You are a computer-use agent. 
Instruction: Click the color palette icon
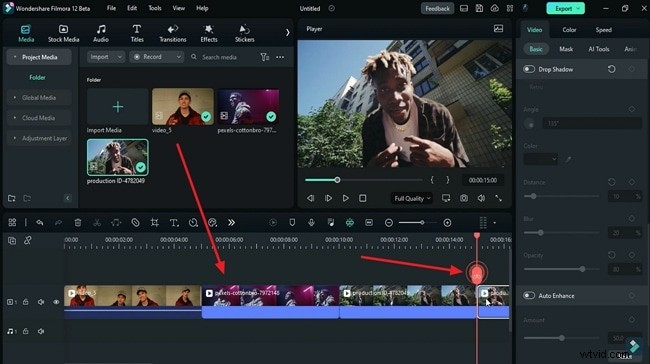212,223
